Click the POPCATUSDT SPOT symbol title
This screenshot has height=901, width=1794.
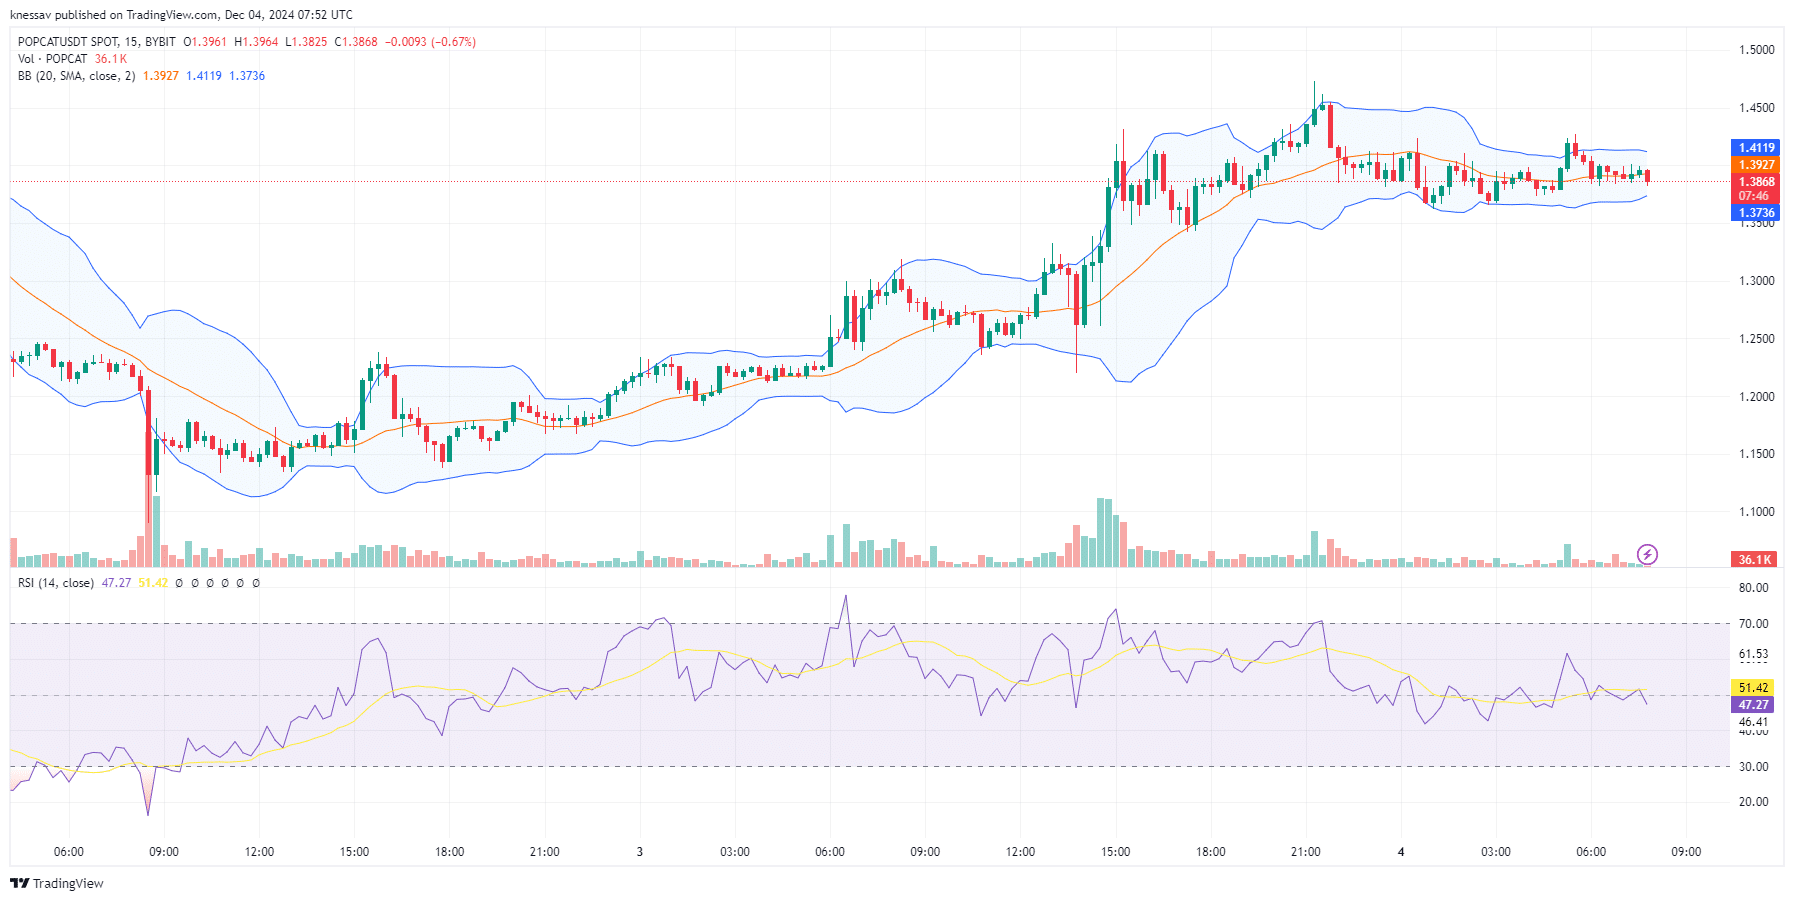tap(97, 42)
